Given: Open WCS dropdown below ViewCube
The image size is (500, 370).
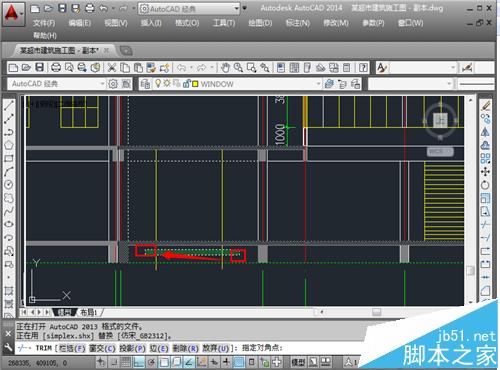Looking at the screenshot, I should 440,152.
